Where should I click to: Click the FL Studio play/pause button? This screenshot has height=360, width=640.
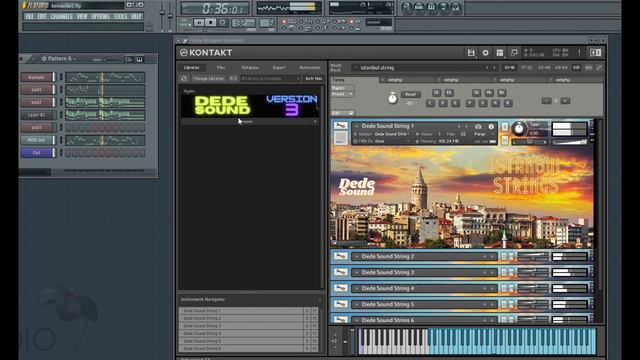pyautogui.click(x=199, y=22)
